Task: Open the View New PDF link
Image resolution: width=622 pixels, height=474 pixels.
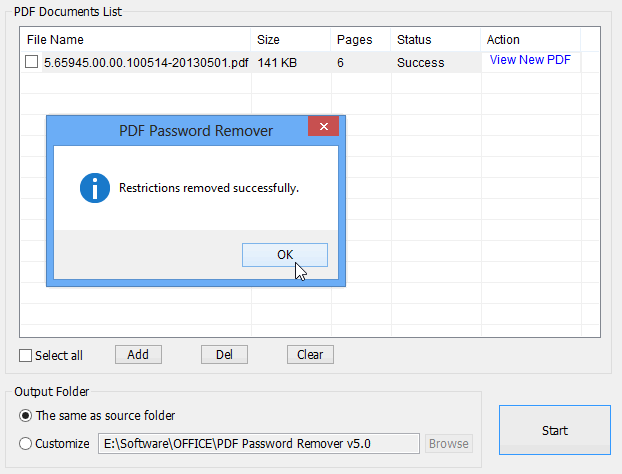Action: [x=530, y=60]
